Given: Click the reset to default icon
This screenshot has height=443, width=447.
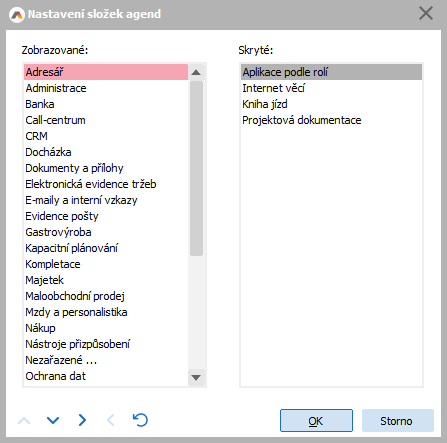Looking at the screenshot, I should point(140,420).
